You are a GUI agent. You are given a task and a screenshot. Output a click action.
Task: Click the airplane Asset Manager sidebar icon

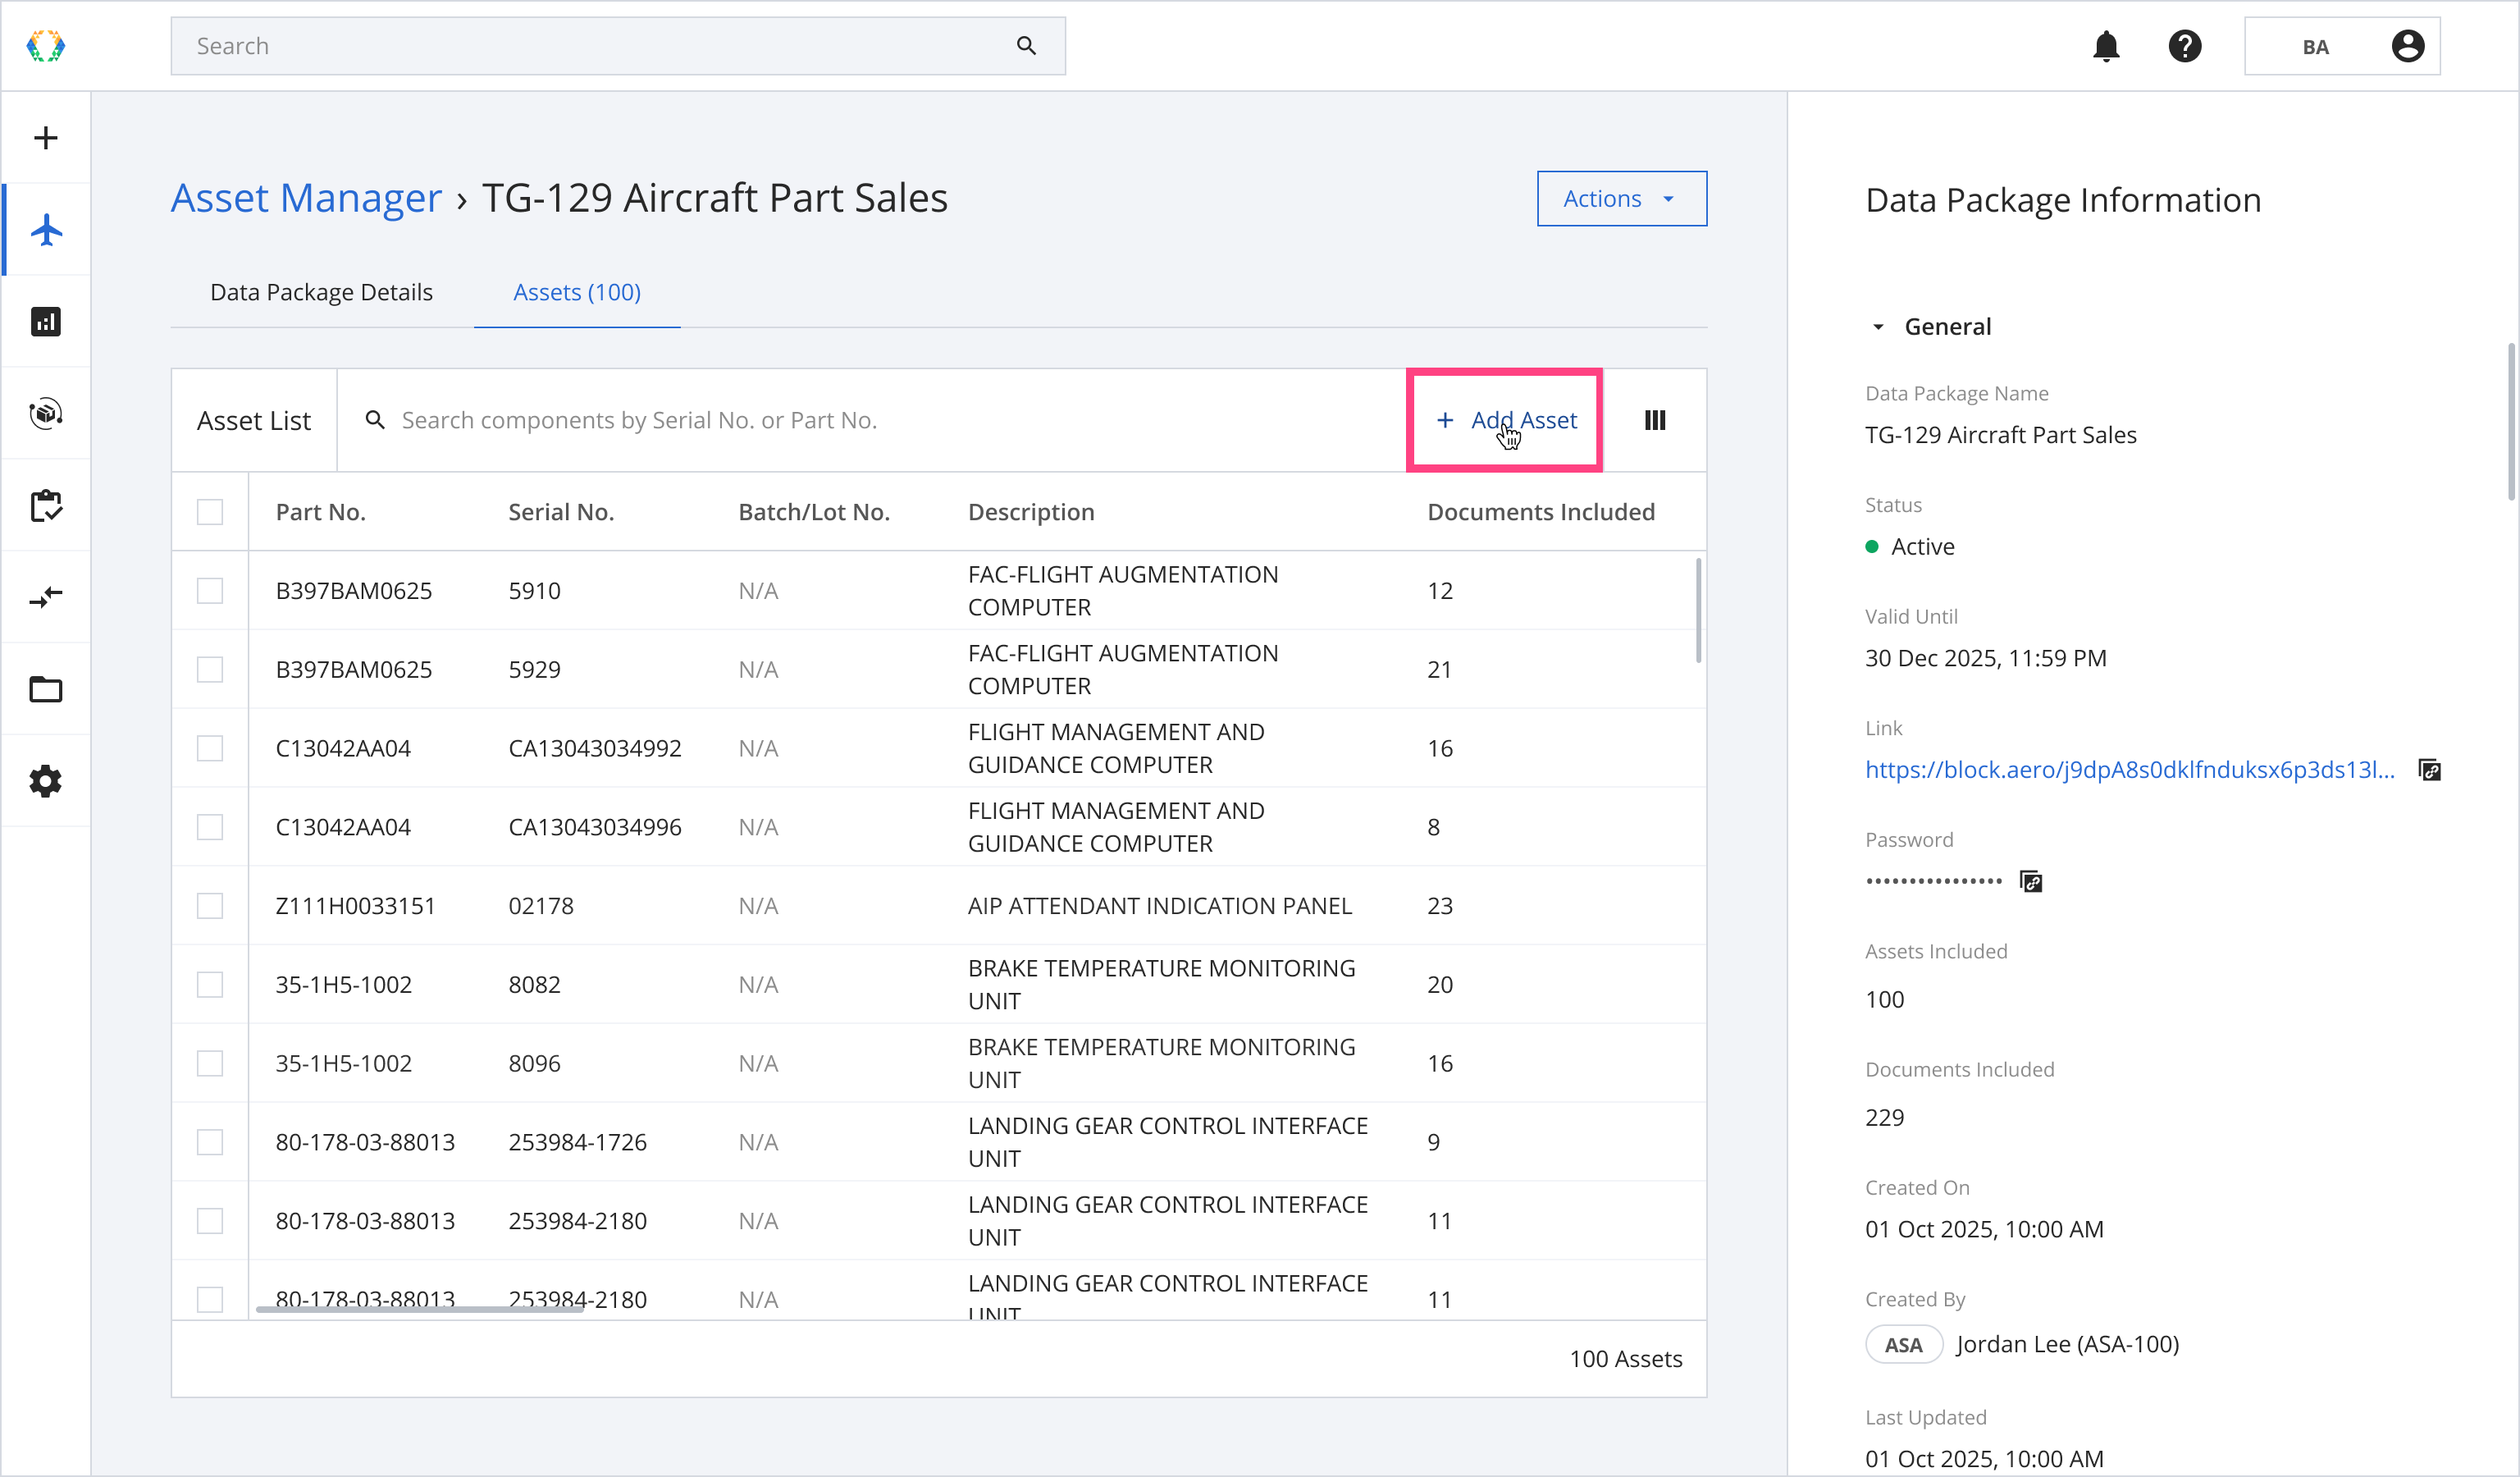click(x=46, y=230)
